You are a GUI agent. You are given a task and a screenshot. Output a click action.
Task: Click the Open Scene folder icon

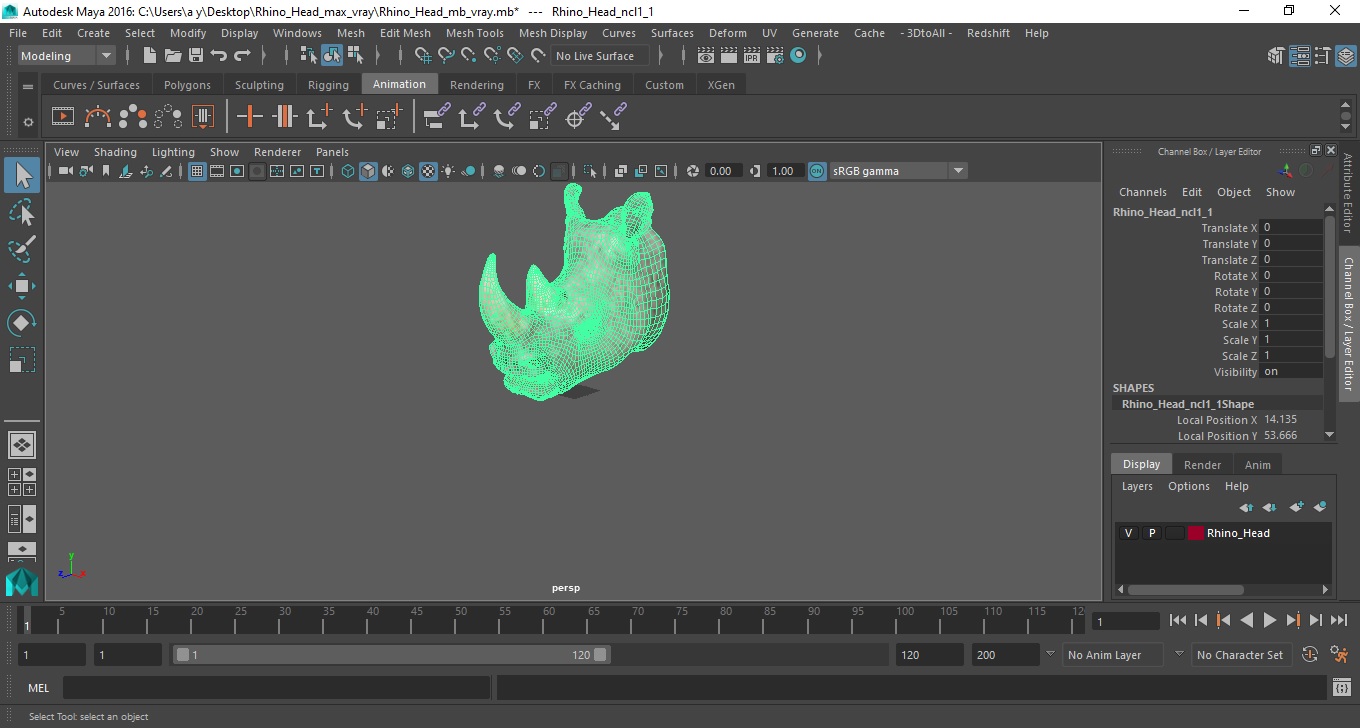pos(173,56)
